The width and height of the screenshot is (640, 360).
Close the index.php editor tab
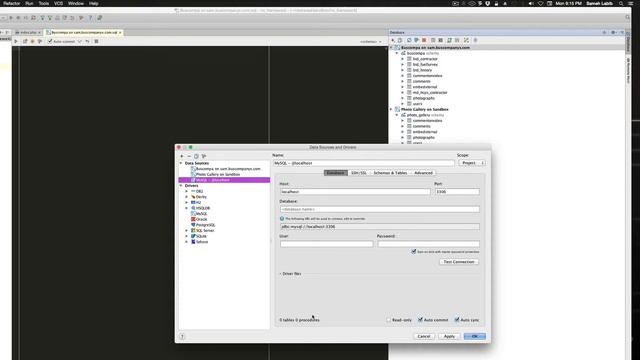click(39, 32)
